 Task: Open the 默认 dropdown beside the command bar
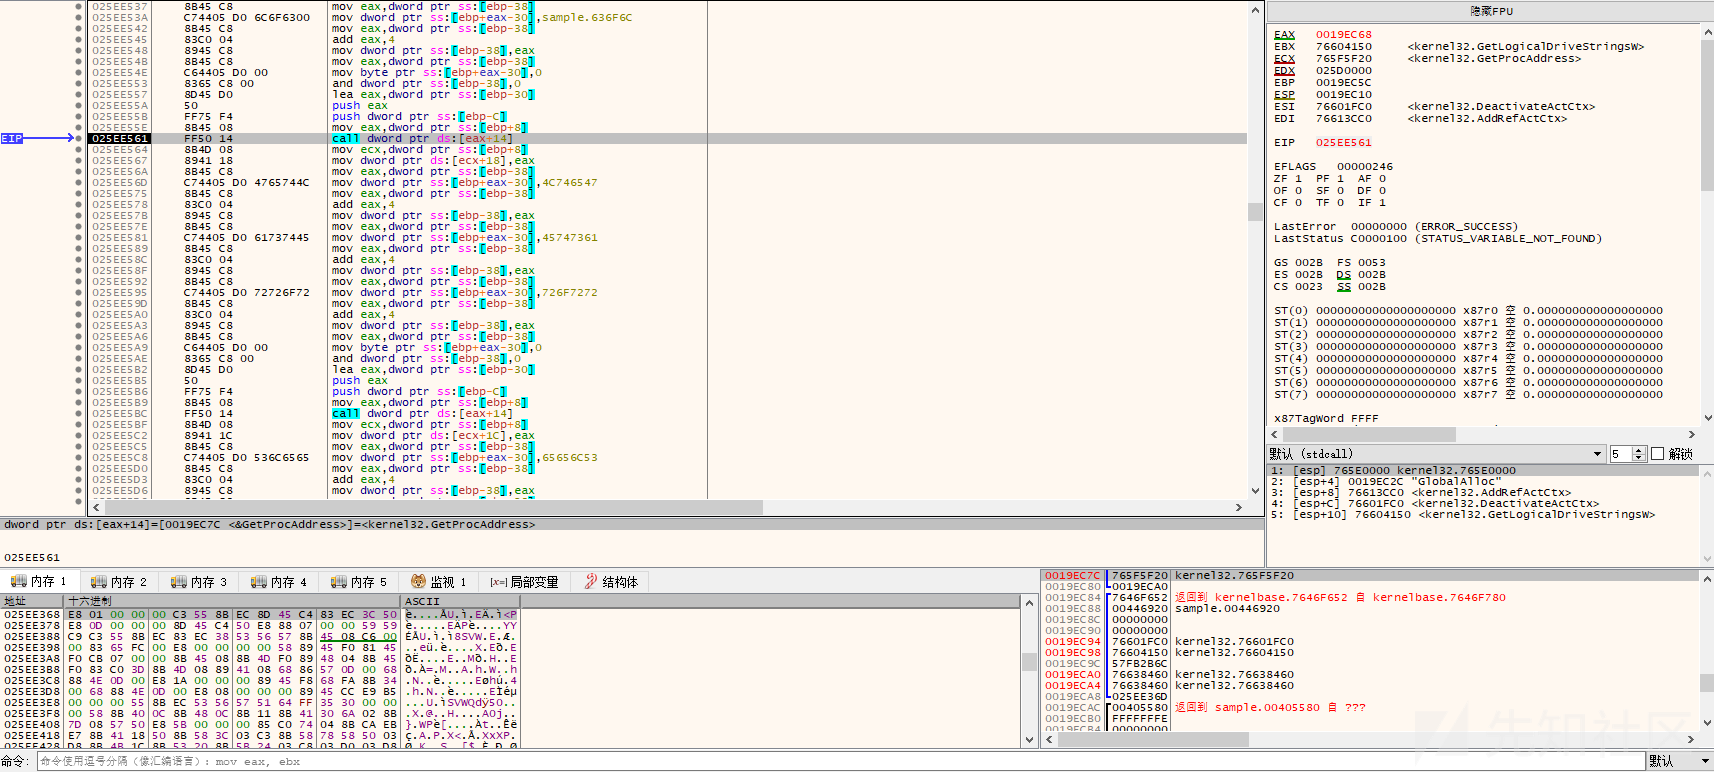(x=1679, y=762)
